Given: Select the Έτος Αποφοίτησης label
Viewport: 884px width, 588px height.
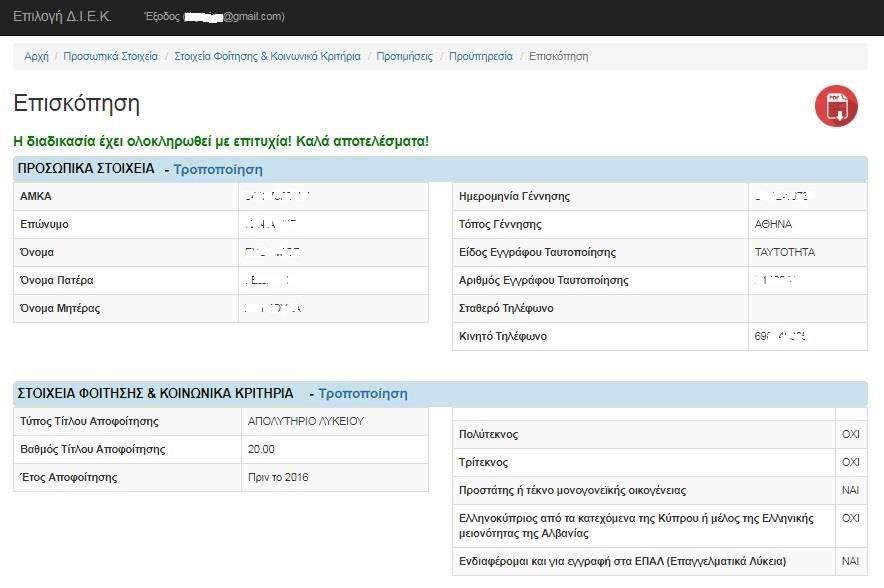Looking at the screenshot, I should pos(68,478).
